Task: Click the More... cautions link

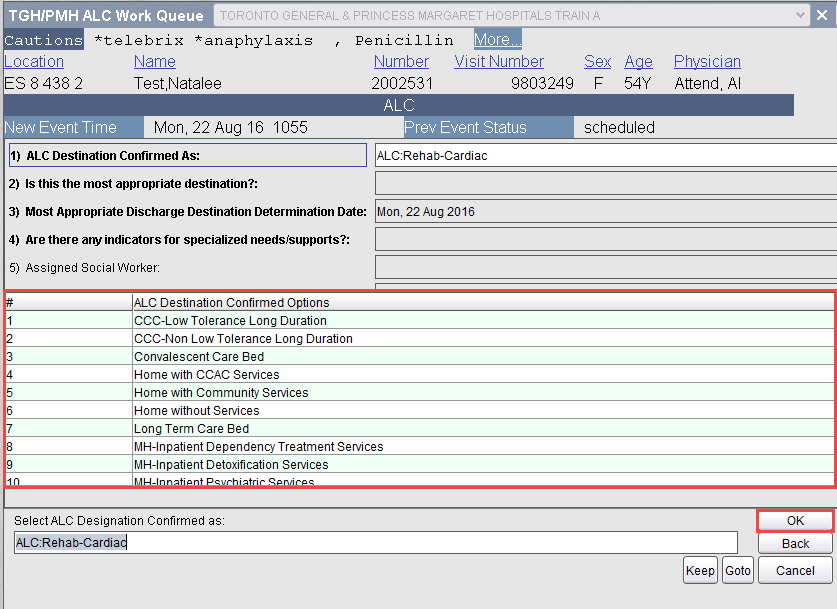Action: (x=498, y=39)
